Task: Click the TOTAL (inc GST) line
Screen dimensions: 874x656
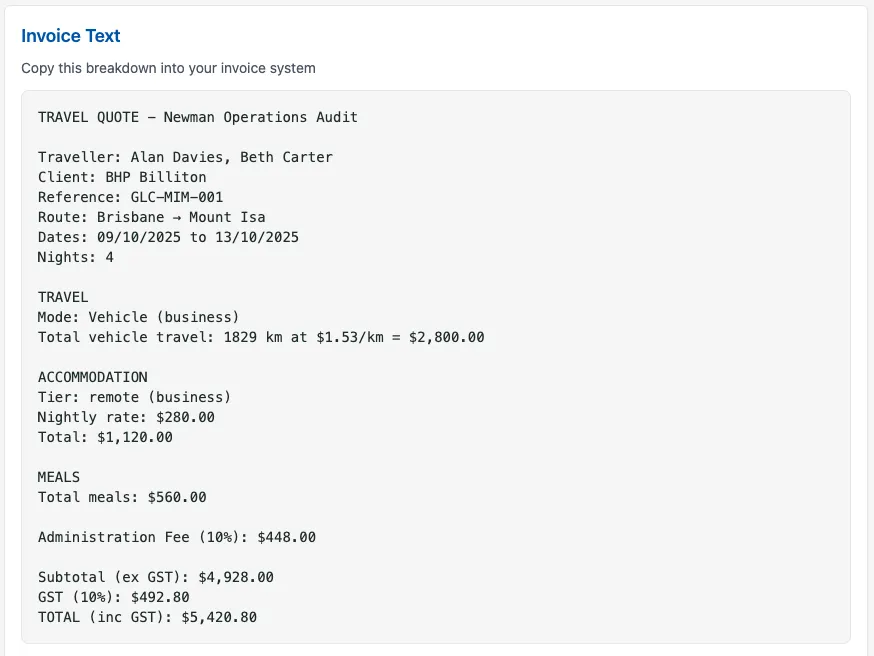Action: click(147, 617)
